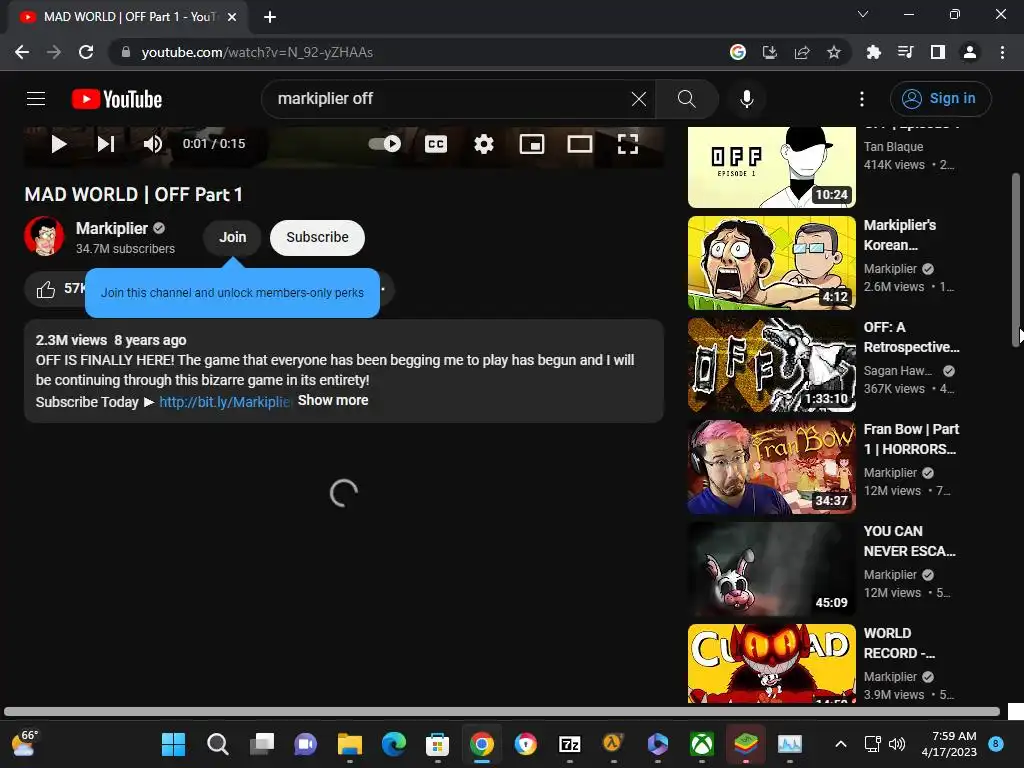
Task: Click the youtube.com address bar
Action: 418,52
